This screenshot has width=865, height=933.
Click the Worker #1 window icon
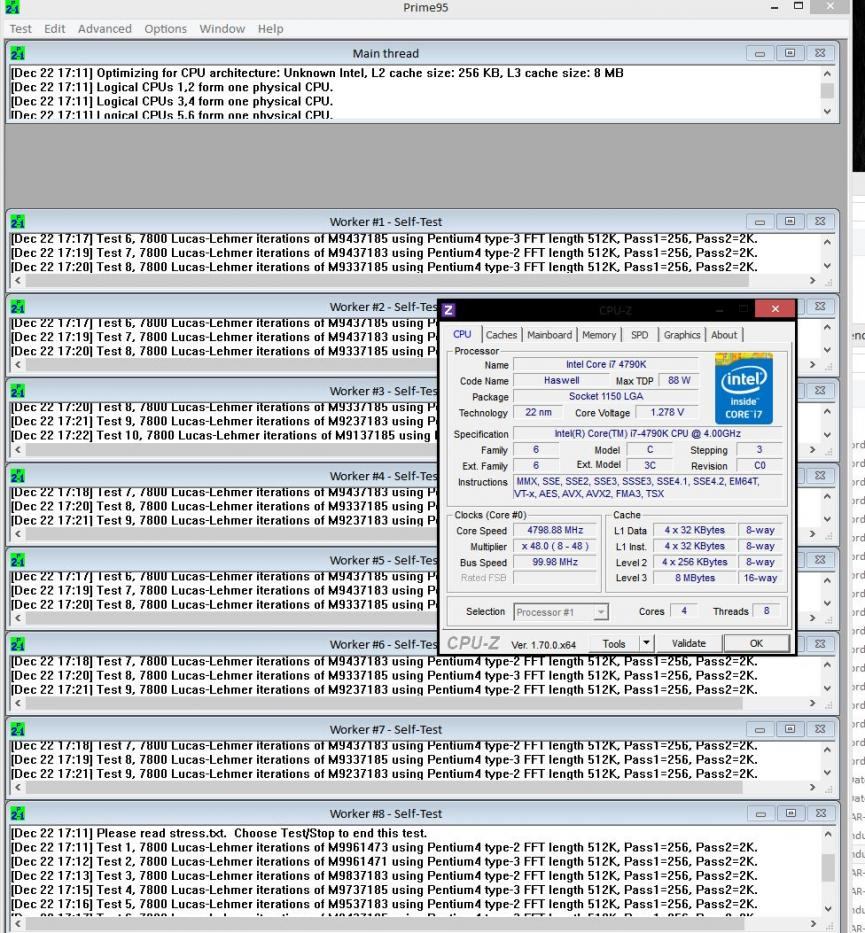tap(17, 222)
